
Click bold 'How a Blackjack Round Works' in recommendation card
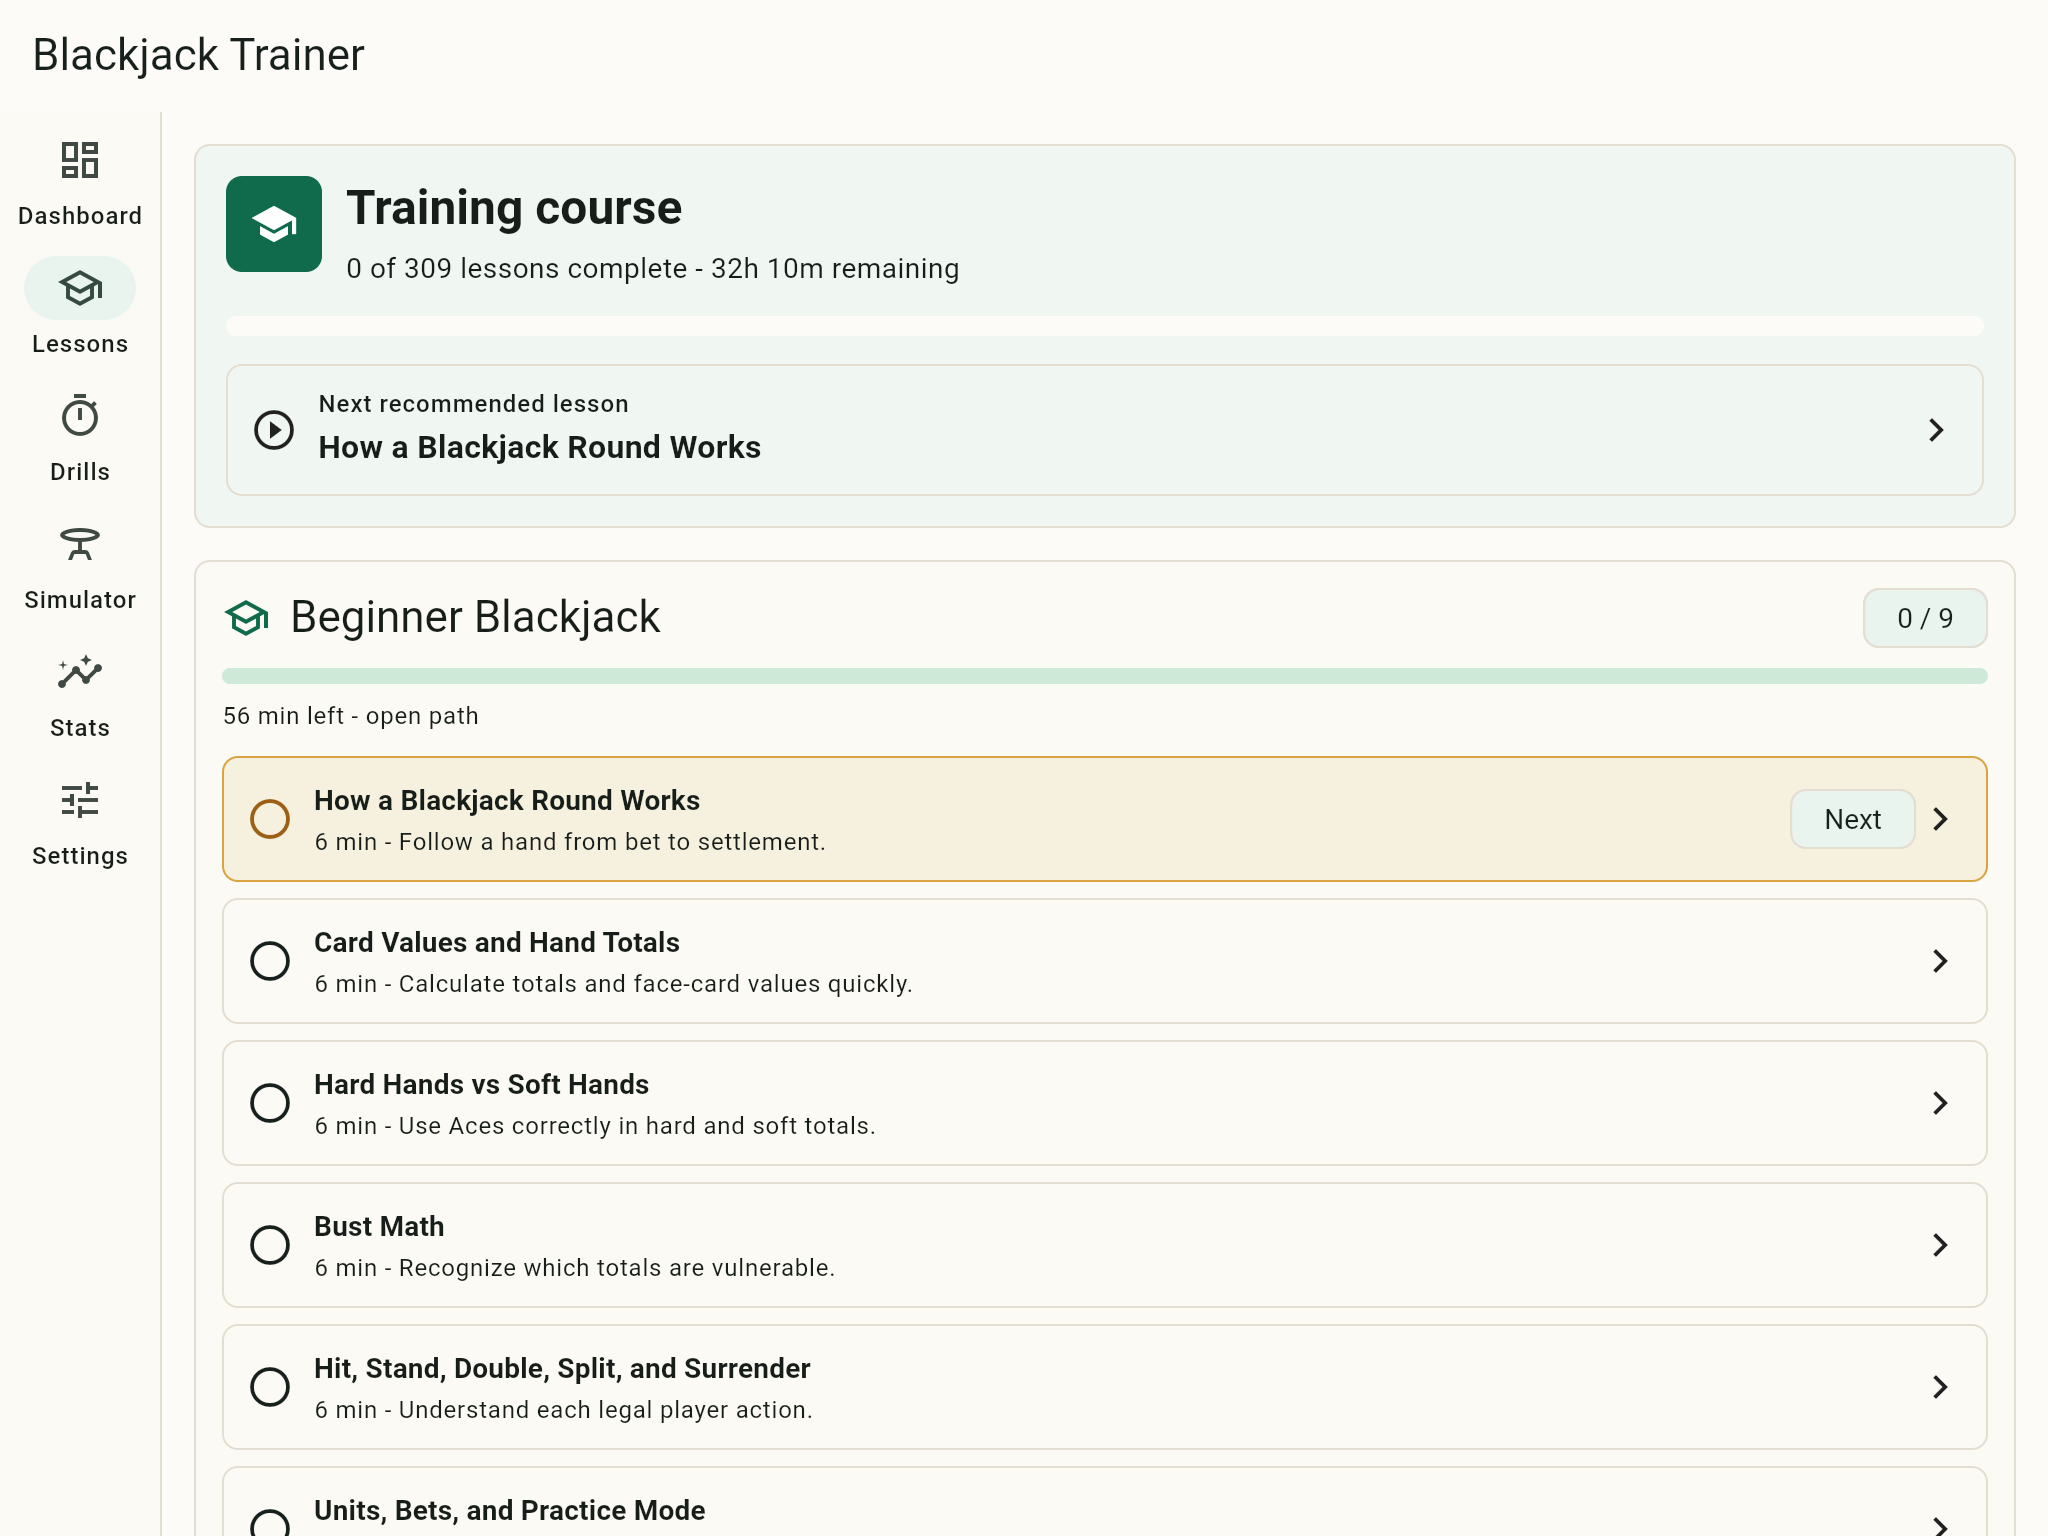540,447
